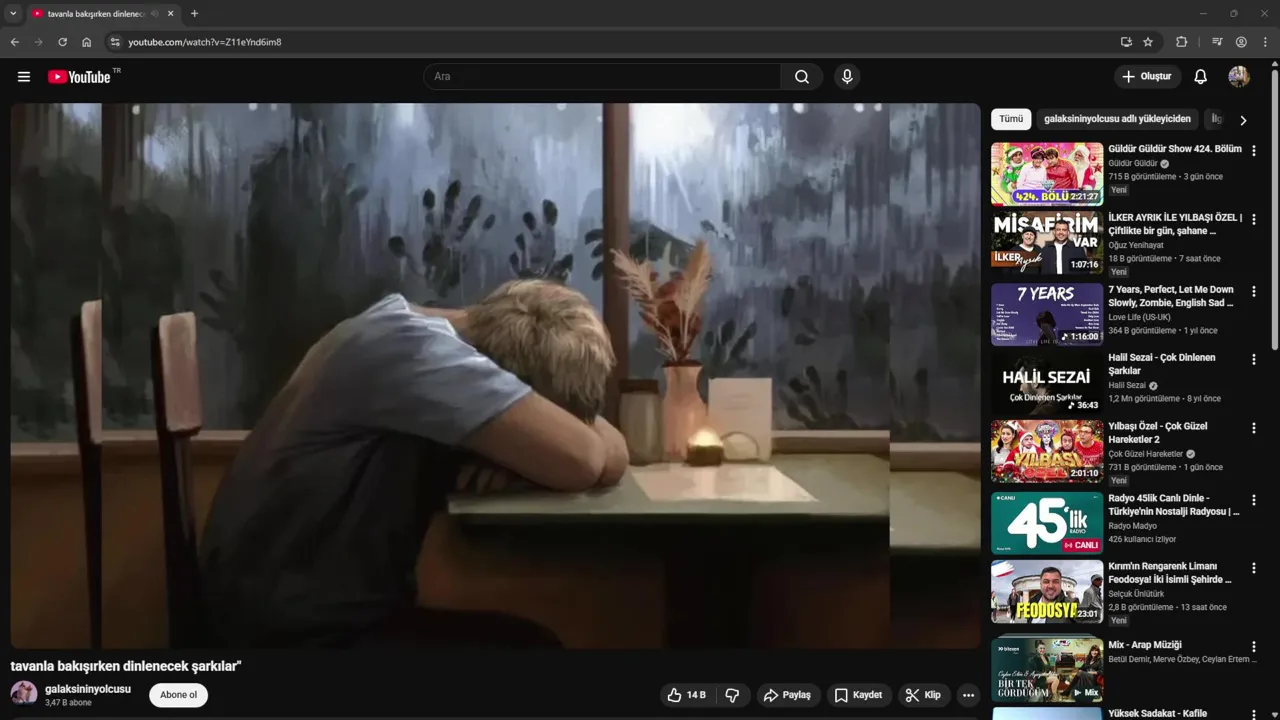Click the video player area
1280x720 pixels.
tap(495, 376)
